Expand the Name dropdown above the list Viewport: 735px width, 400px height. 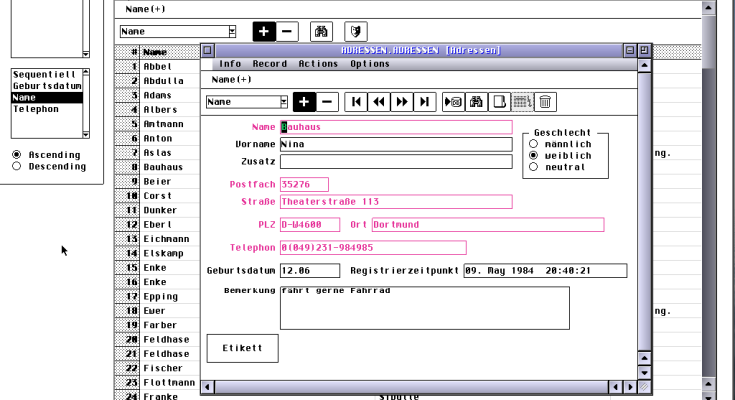pos(232,32)
